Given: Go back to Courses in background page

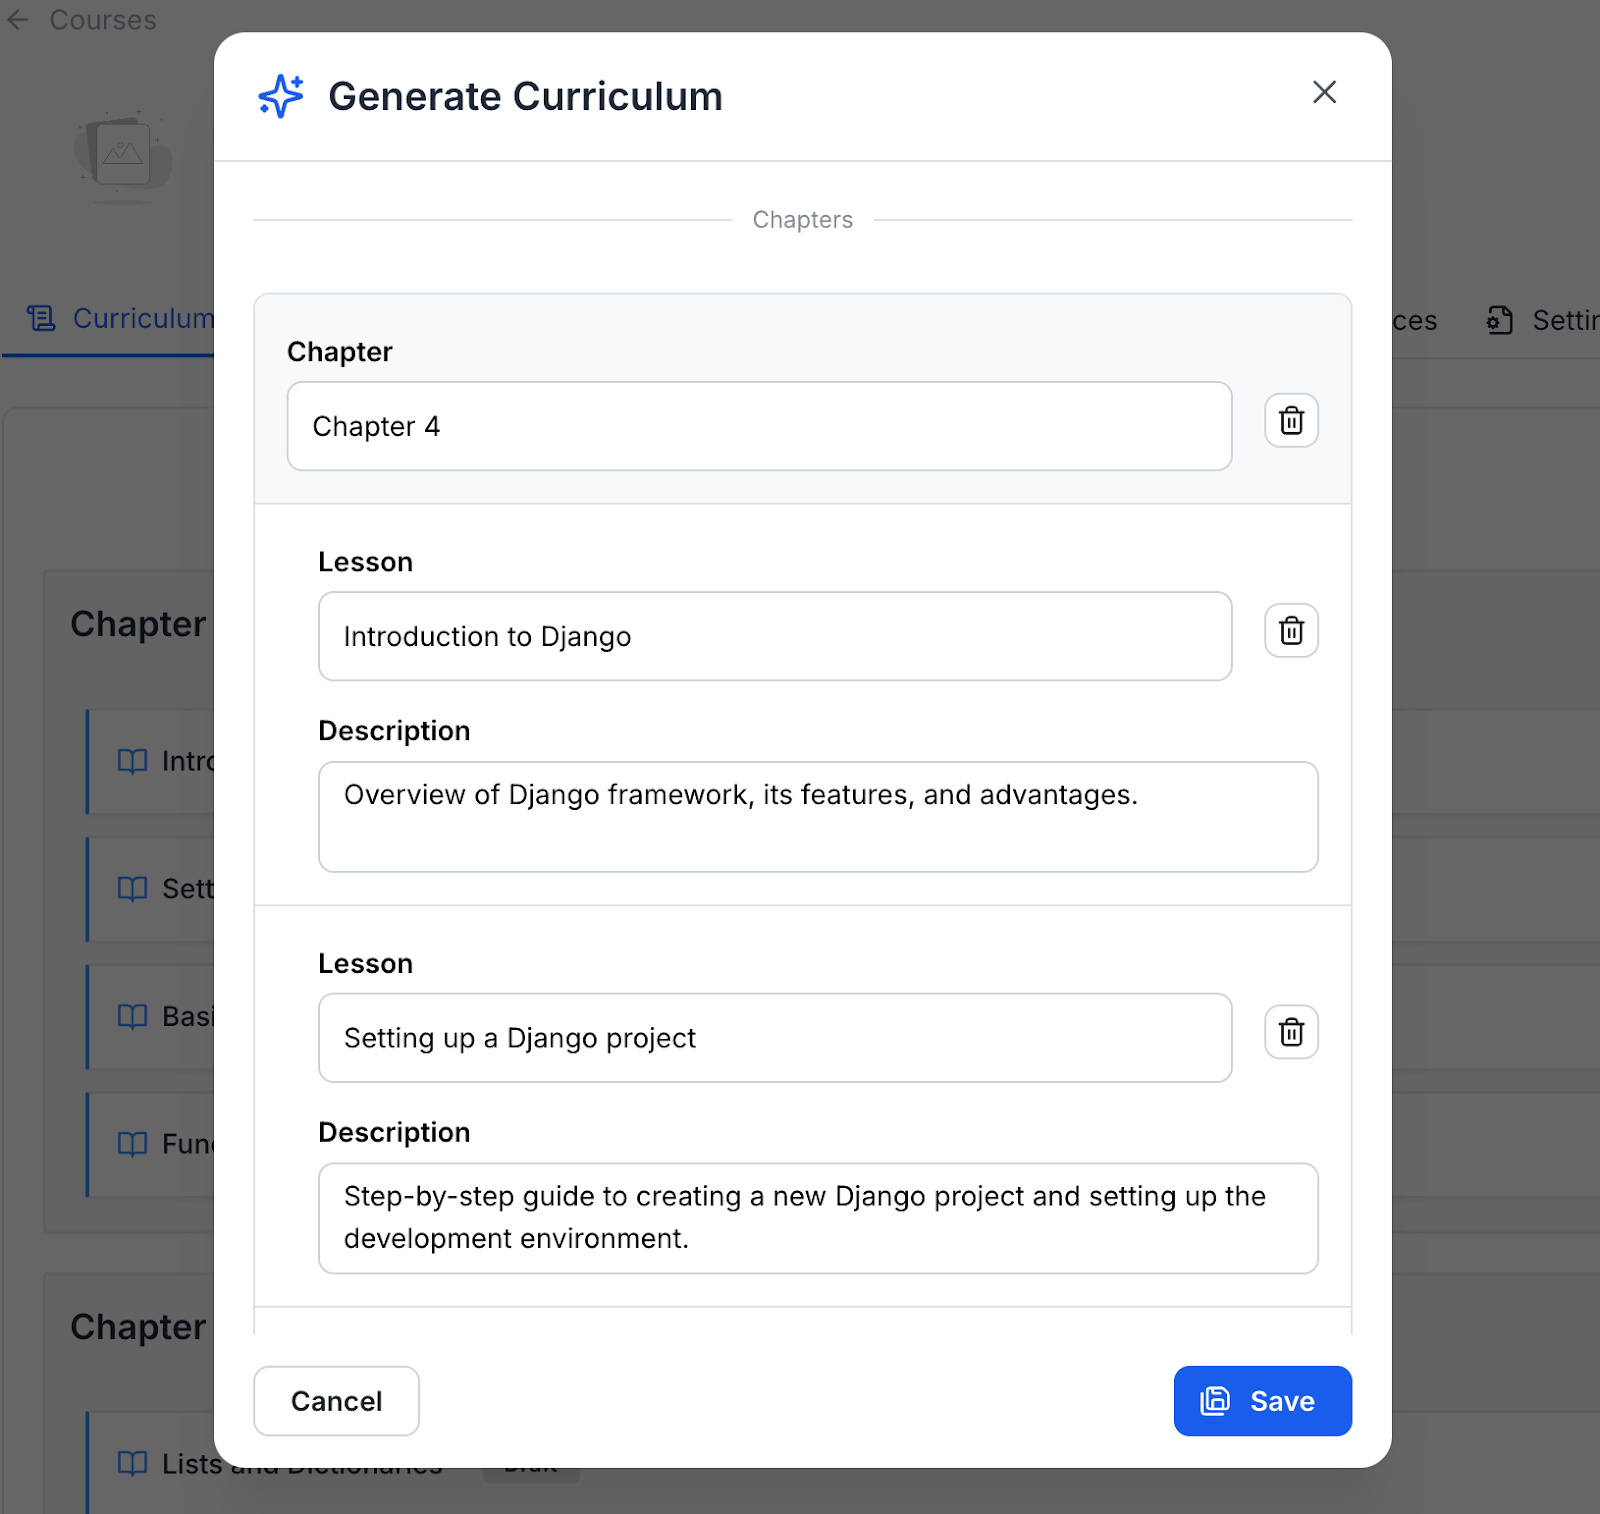Looking at the screenshot, I should [103, 20].
